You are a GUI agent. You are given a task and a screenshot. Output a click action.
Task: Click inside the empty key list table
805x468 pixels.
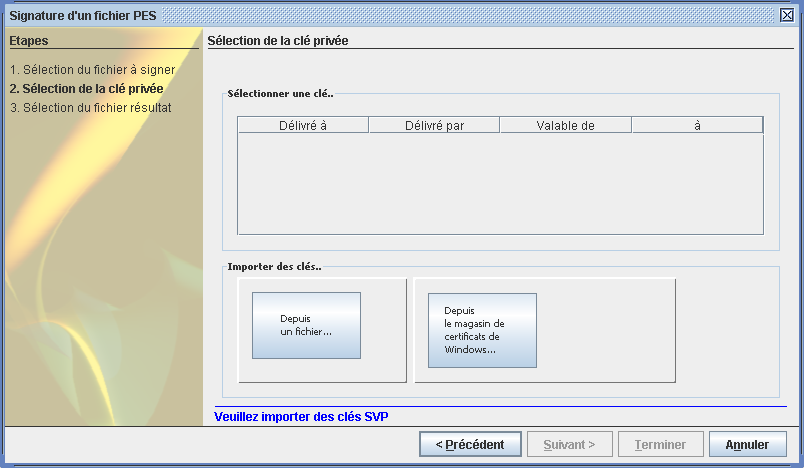pyautogui.click(x=500, y=183)
